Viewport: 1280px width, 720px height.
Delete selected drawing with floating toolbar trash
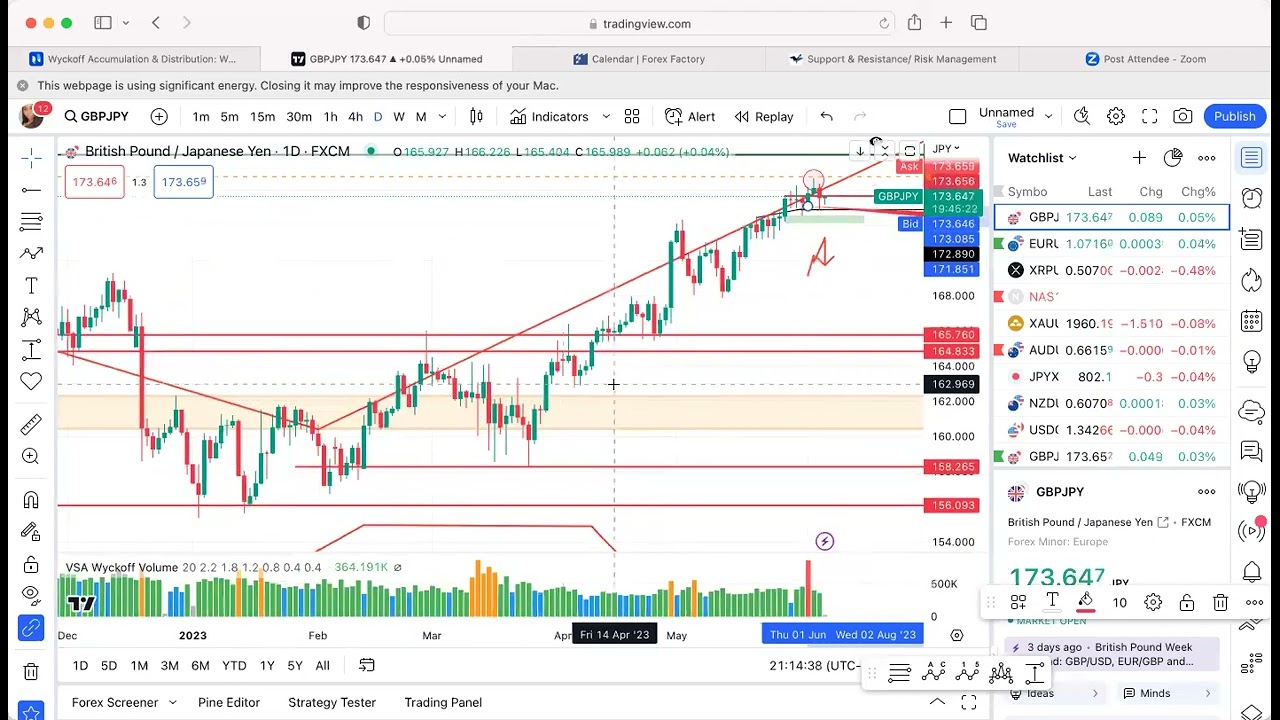1220,602
